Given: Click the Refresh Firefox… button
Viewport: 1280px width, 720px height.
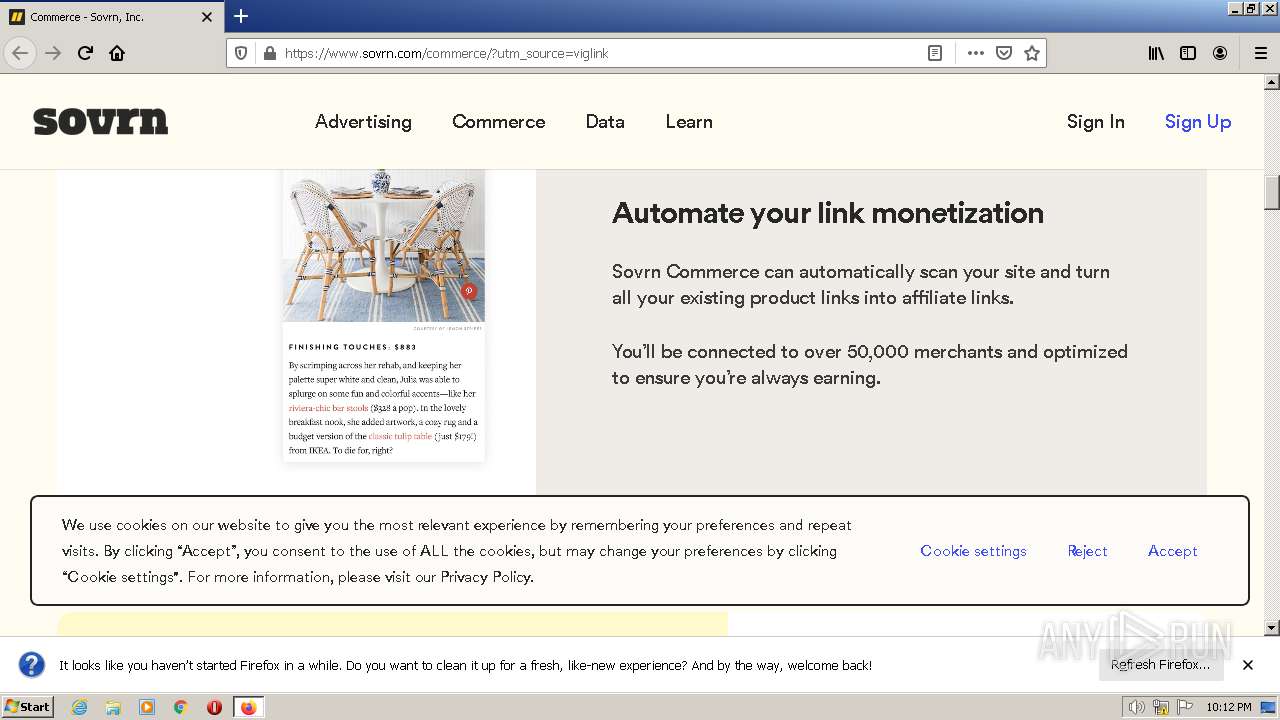Looking at the screenshot, I should (x=1160, y=664).
